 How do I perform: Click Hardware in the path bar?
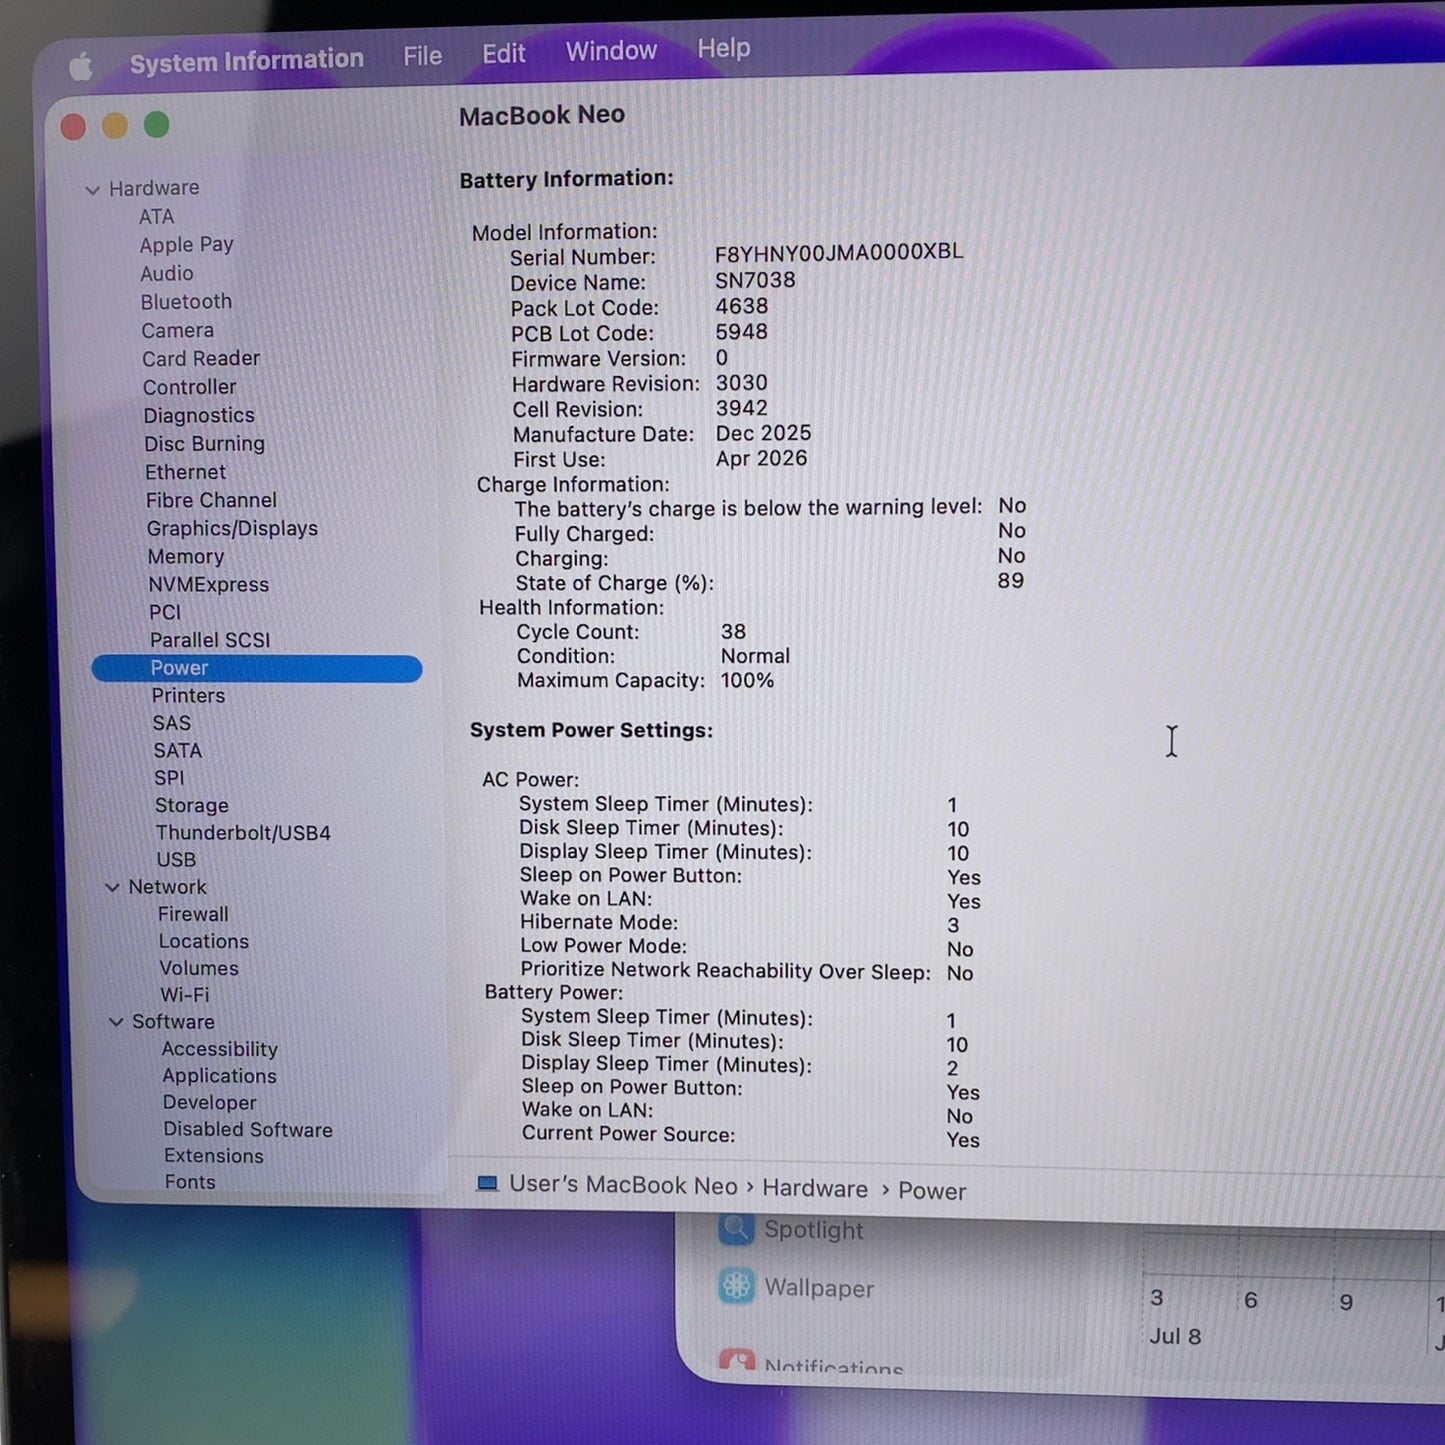pyautogui.click(x=815, y=1188)
